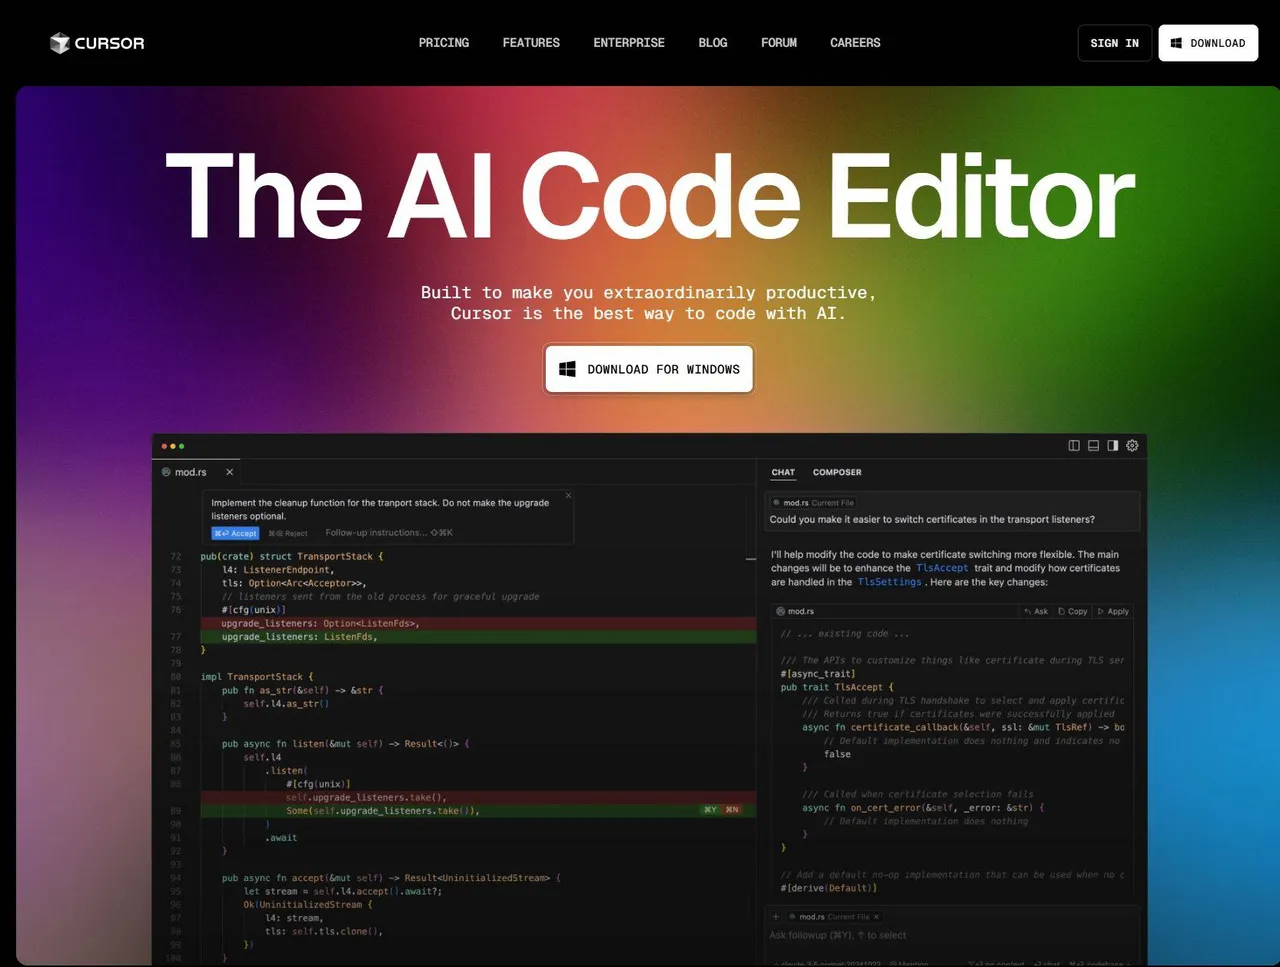Click the TlsSettings code reference
The width and height of the screenshot is (1280, 967).
[889, 582]
